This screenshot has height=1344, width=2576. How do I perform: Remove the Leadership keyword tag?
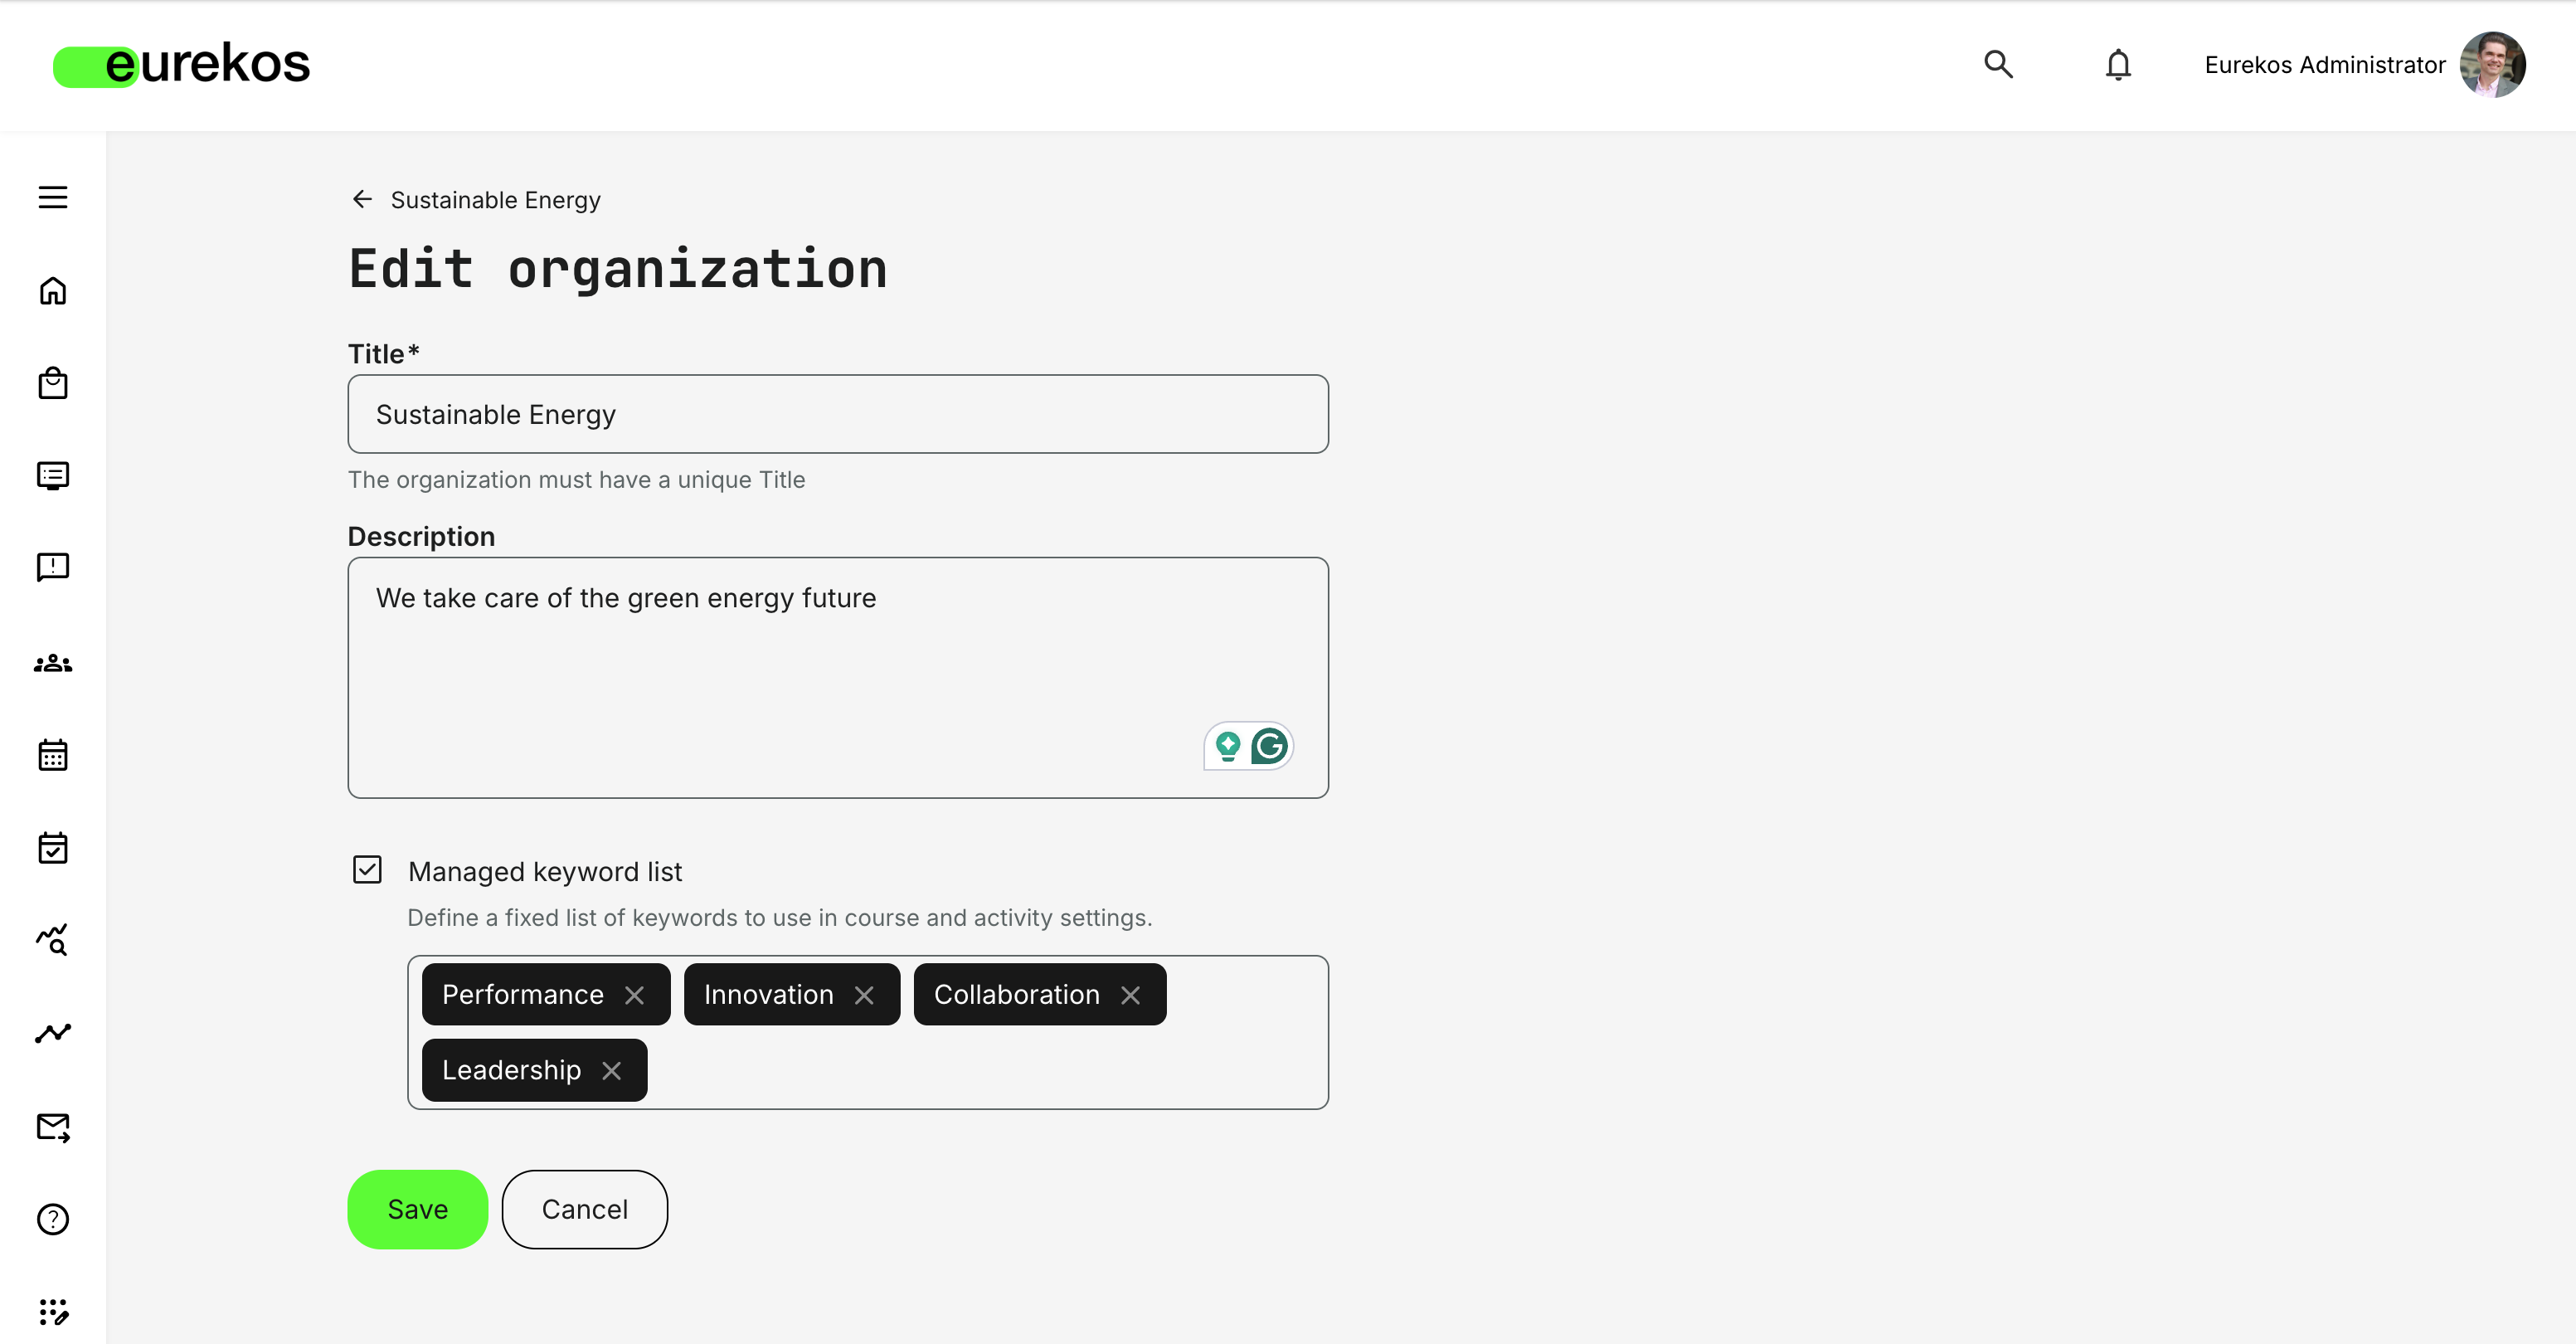613,1069
